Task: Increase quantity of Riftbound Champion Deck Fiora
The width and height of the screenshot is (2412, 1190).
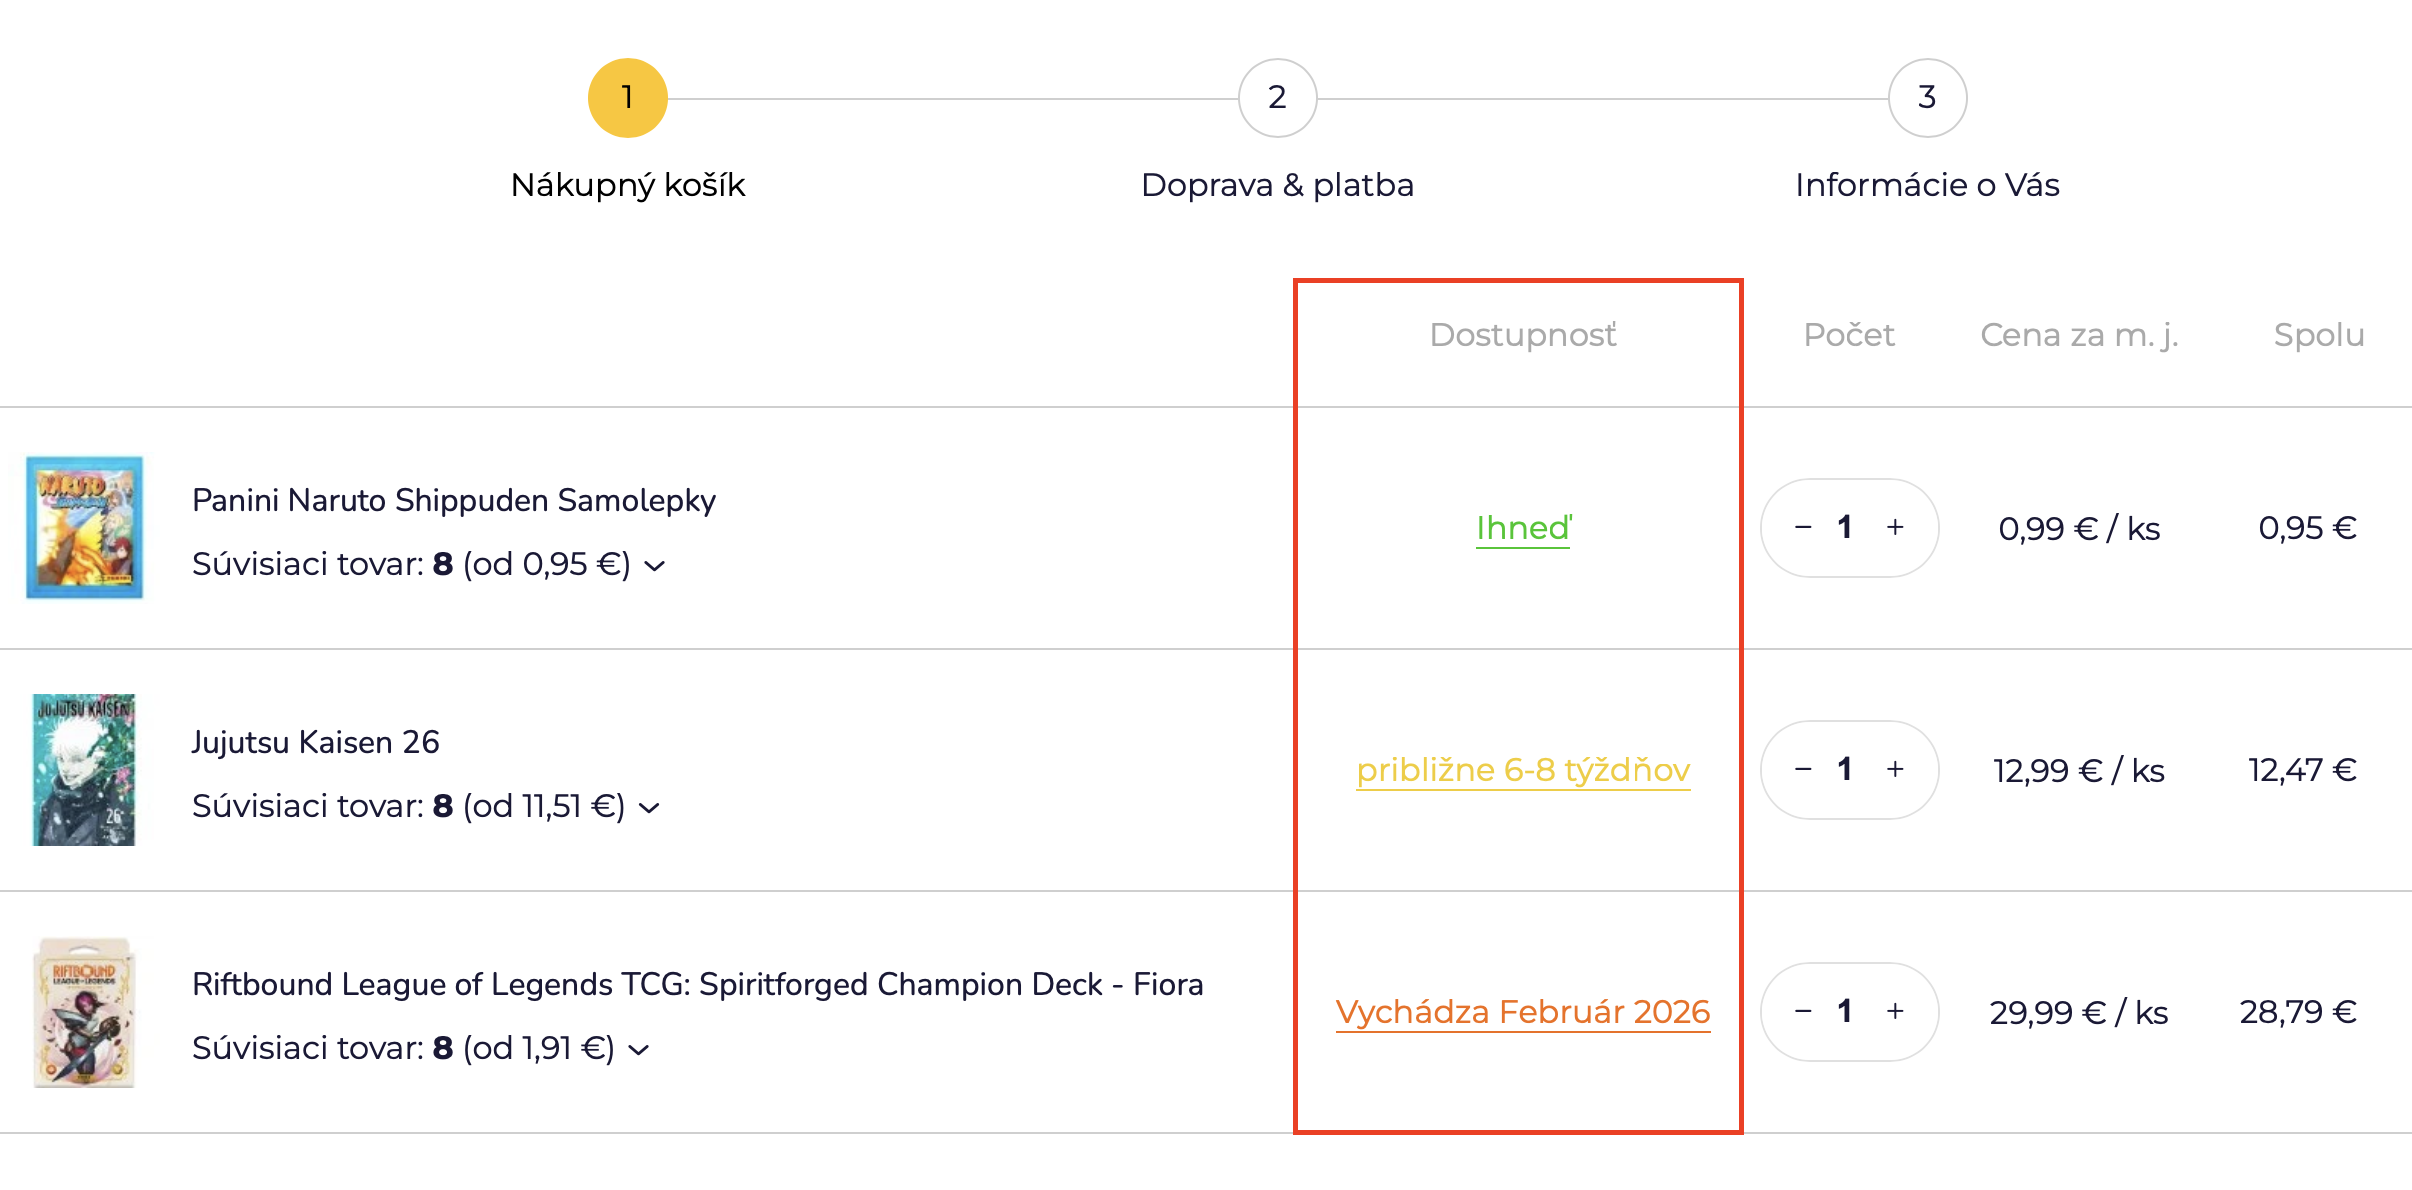Action: tap(1895, 1011)
